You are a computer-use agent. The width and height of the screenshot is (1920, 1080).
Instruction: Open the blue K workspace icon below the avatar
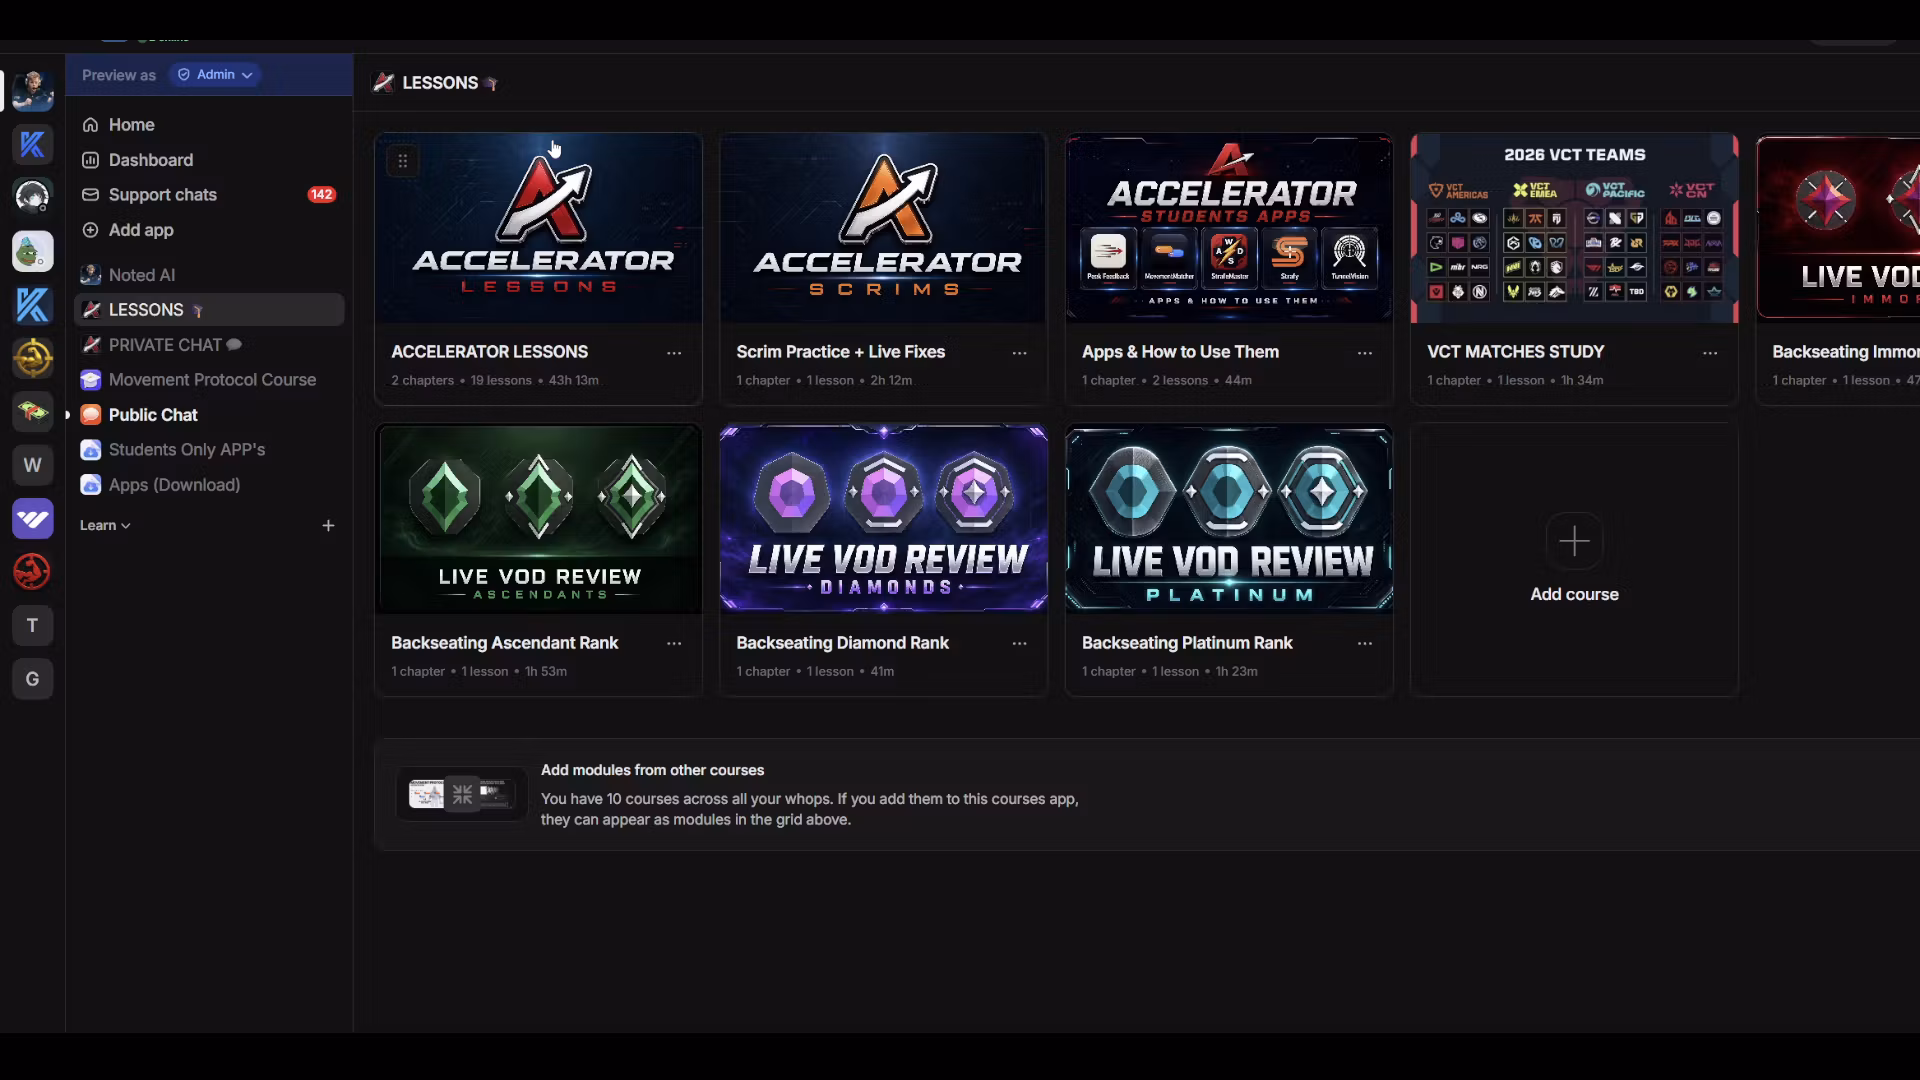[x=32, y=144]
